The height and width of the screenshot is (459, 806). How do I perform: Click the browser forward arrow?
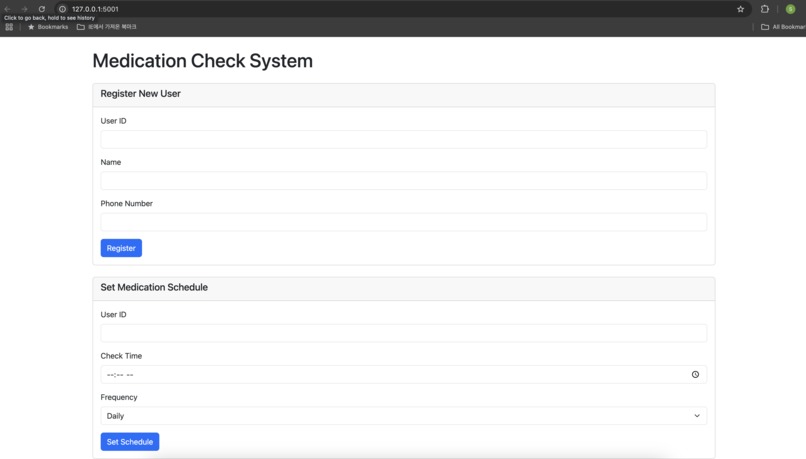click(x=24, y=9)
